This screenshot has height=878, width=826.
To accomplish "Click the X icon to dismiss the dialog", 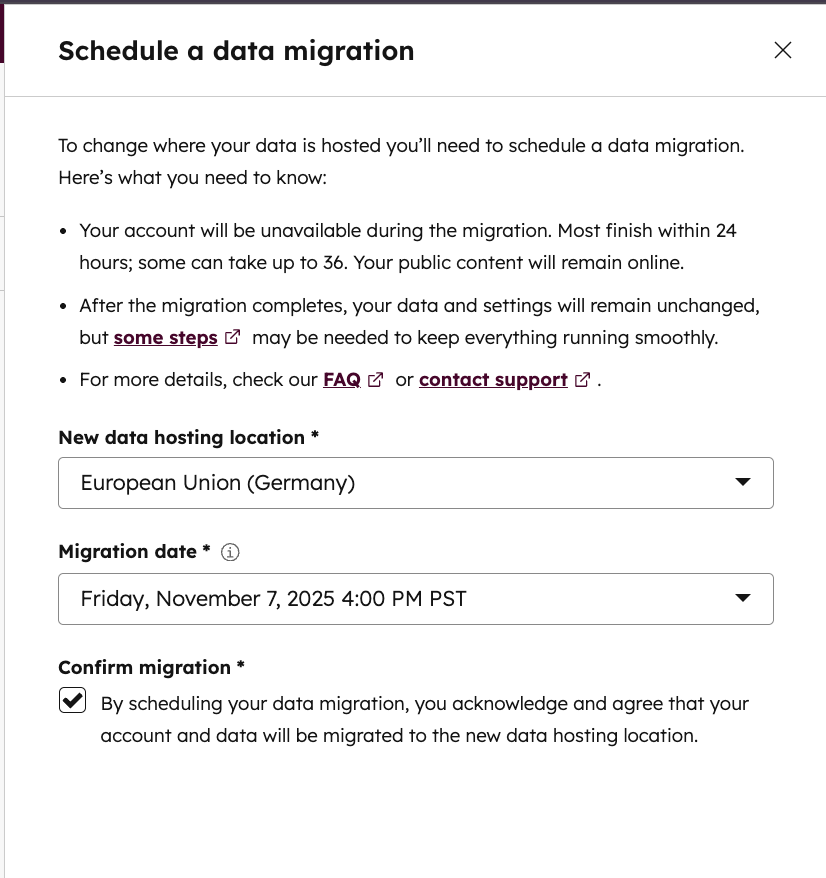I will pos(783,50).
